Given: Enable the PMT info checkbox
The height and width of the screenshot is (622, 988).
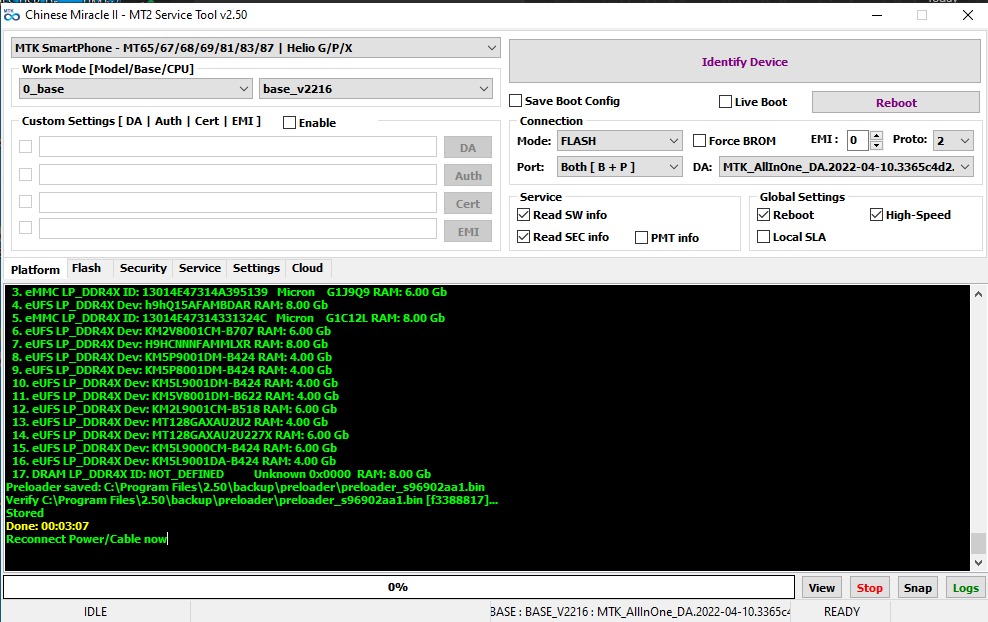Looking at the screenshot, I should [641, 238].
